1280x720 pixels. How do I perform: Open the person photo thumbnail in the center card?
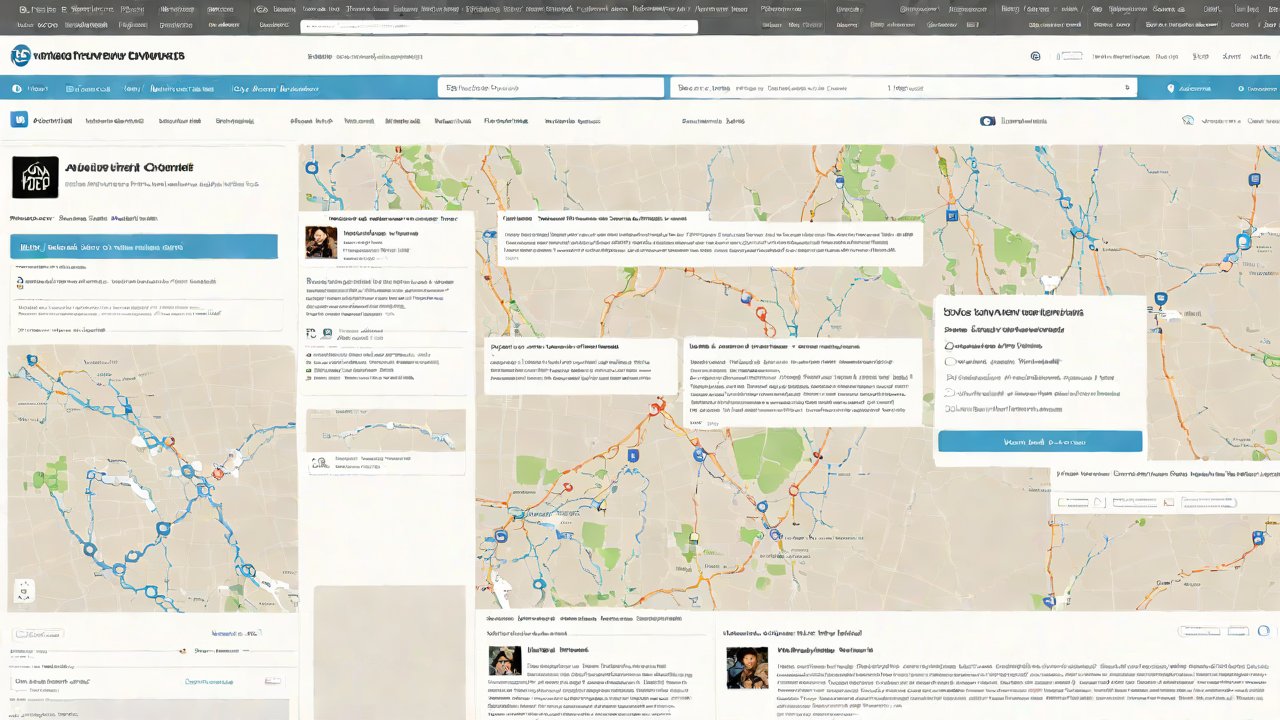tap(321, 242)
